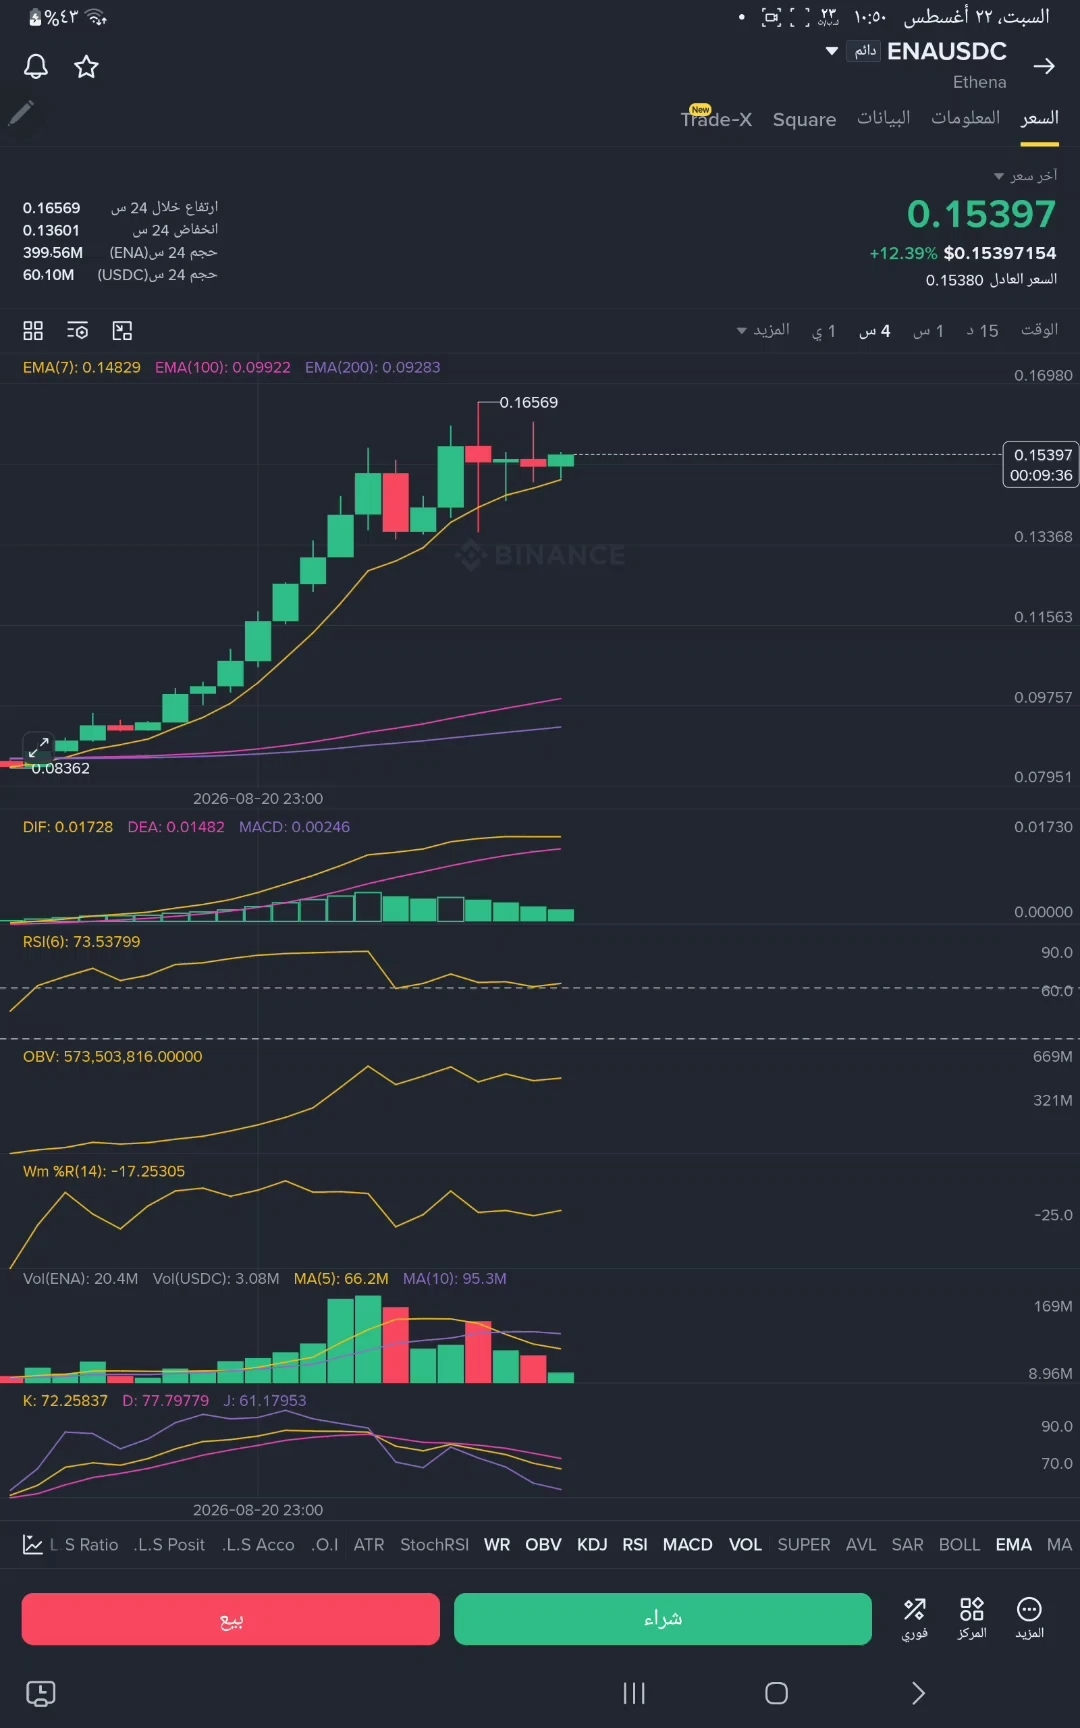The width and height of the screenshot is (1080, 1728).
Task: Toggle the L.S Ratio indicator
Action: tap(84, 1545)
